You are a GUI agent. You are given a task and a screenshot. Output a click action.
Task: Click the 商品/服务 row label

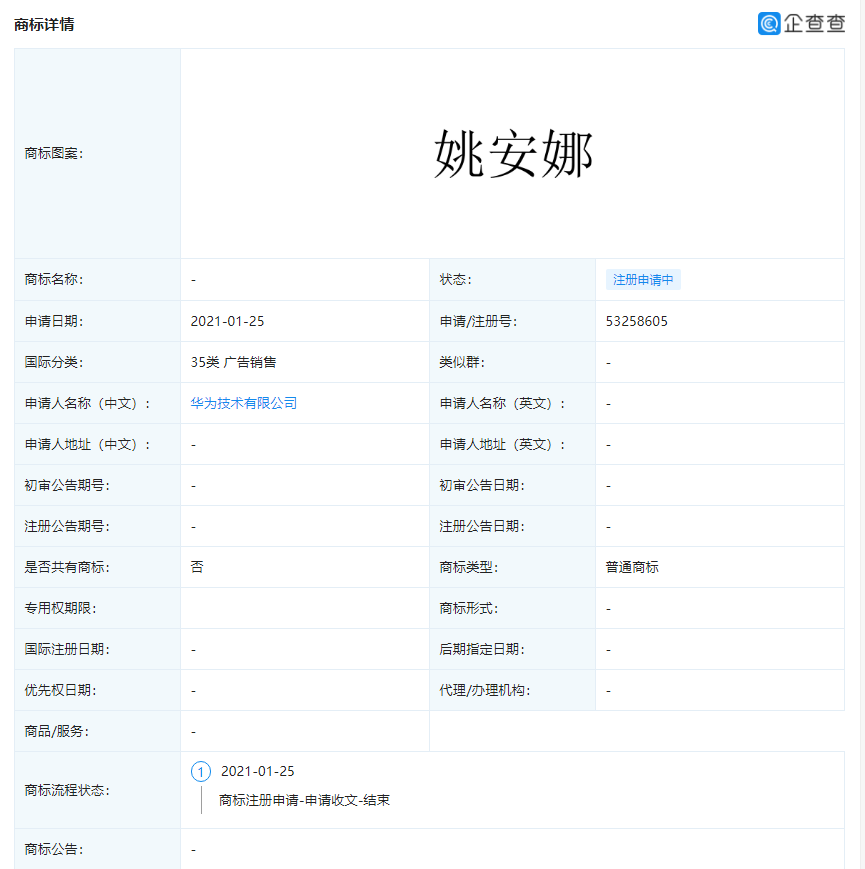(52, 730)
